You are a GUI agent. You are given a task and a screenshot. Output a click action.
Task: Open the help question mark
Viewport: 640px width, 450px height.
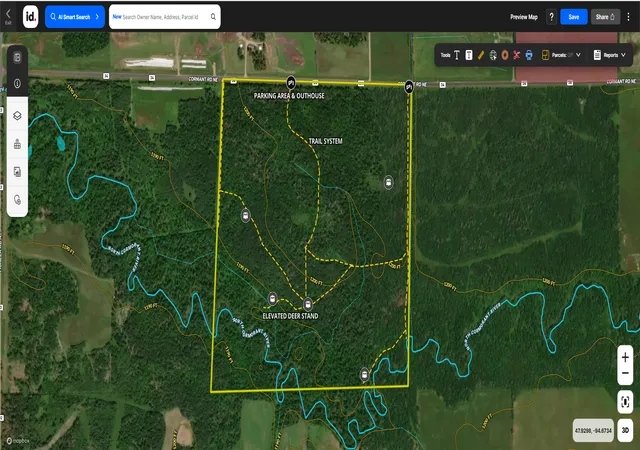[x=551, y=17]
